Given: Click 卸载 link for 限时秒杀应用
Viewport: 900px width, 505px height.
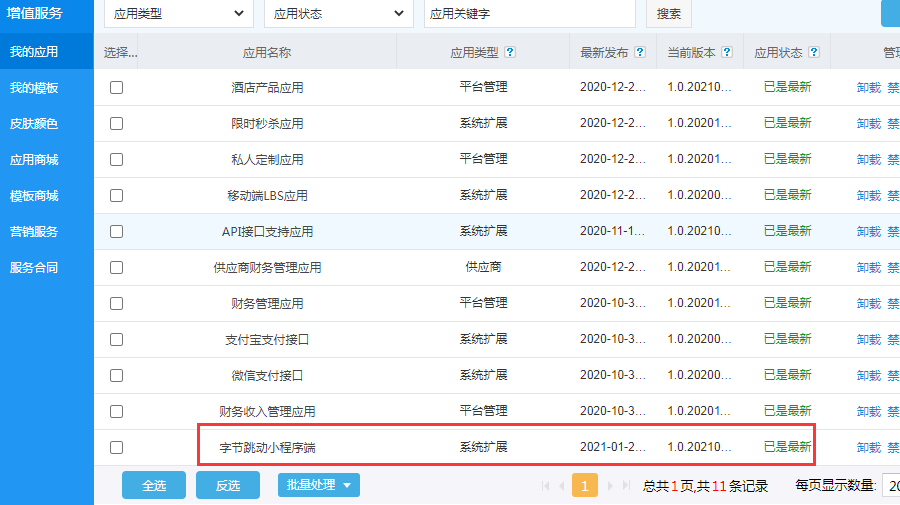Looking at the screenshot, I should 868,123.
